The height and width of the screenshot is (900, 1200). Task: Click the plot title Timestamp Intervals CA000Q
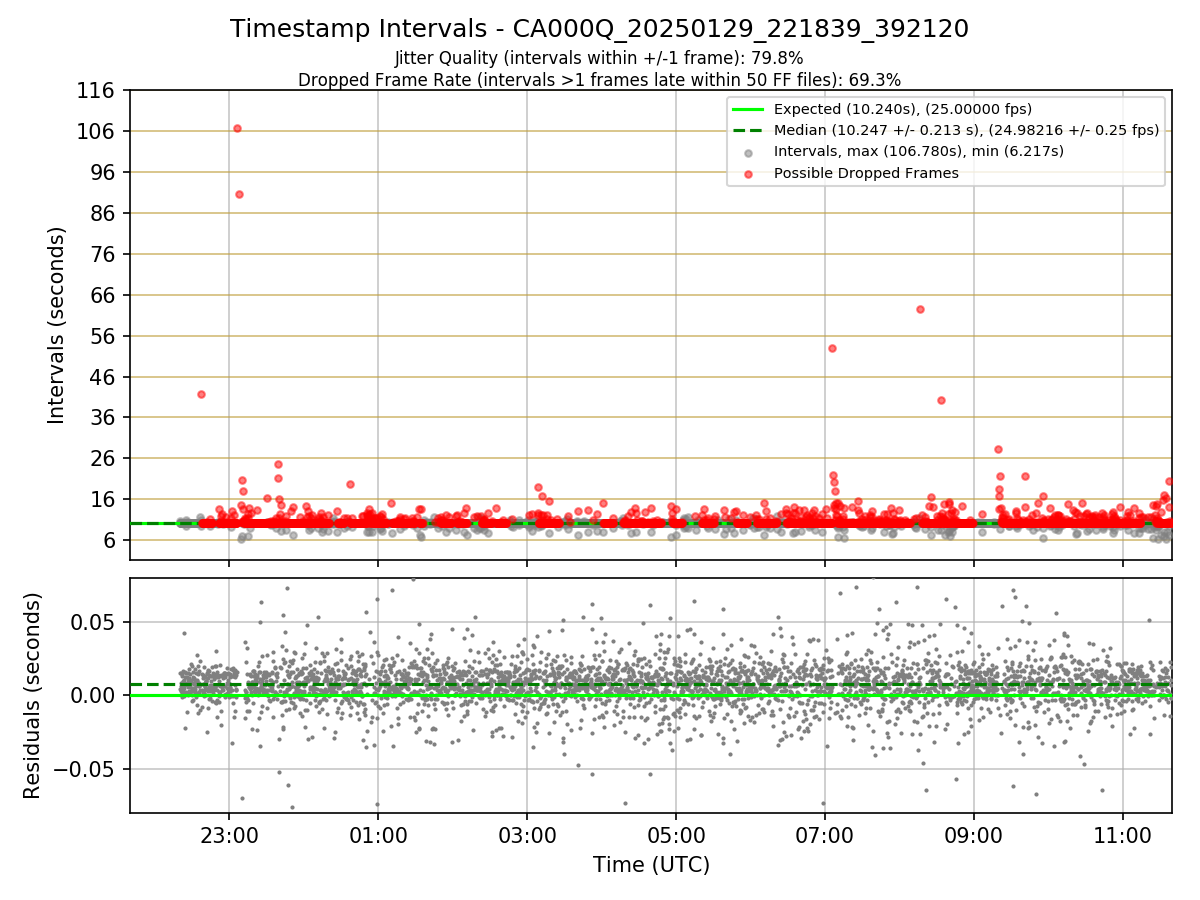(x=599, y=29)
